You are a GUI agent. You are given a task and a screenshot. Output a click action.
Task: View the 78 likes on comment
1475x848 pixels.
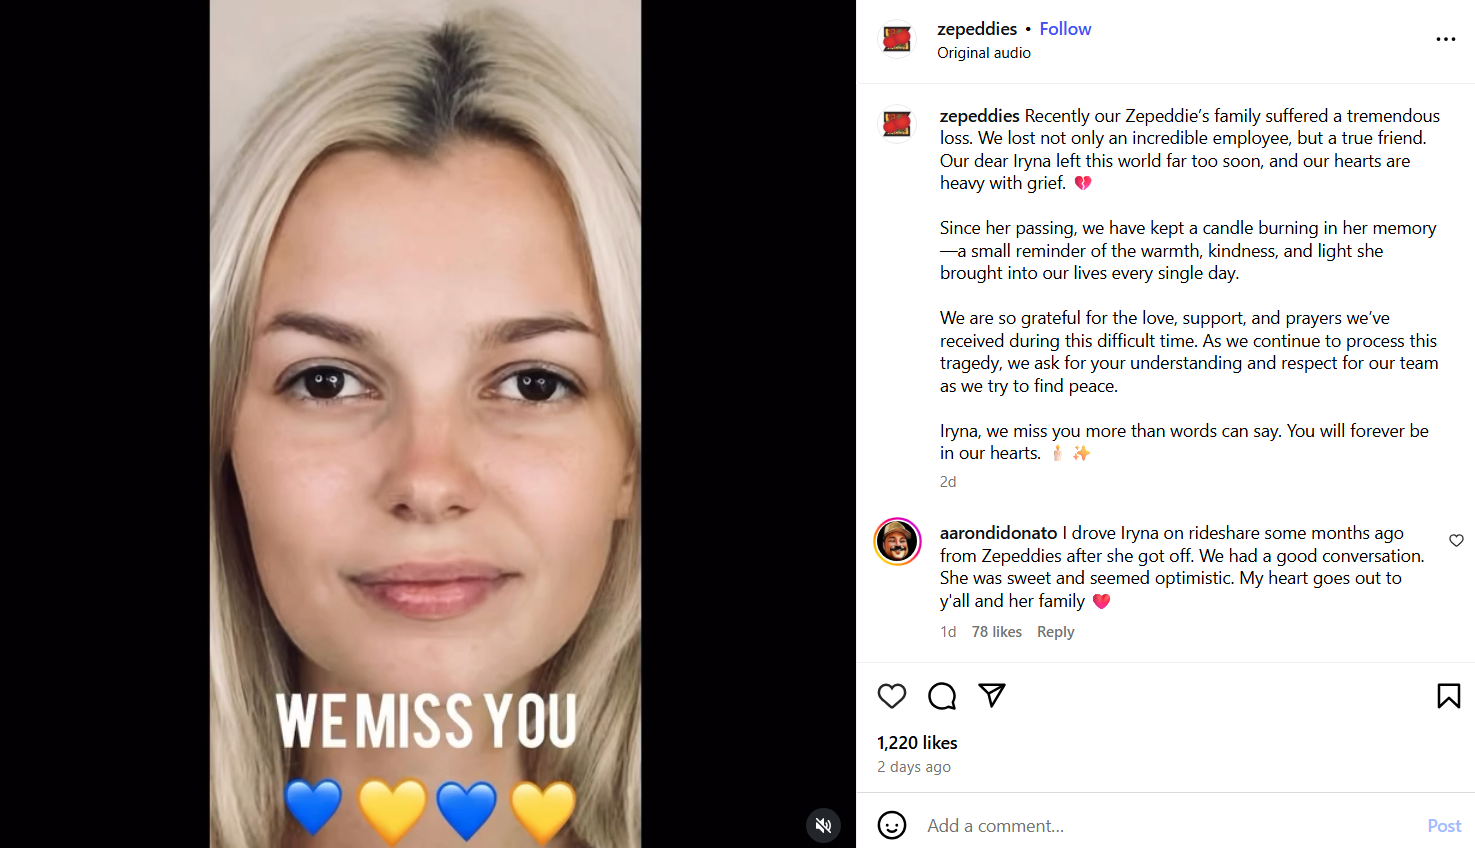997,632
